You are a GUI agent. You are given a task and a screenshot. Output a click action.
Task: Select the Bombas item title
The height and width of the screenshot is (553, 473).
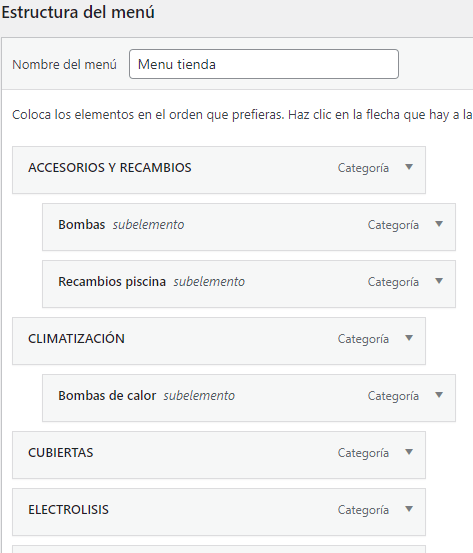click(x=82, y=225)
